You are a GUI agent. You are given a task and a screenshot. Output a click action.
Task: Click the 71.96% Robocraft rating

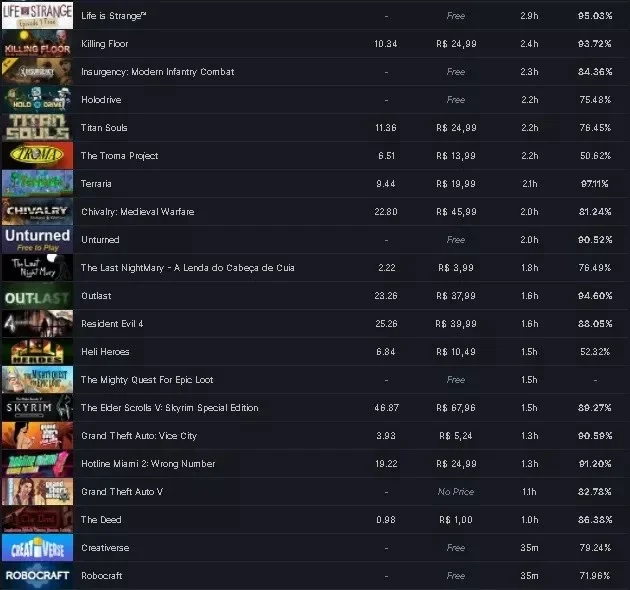(595, 576)
